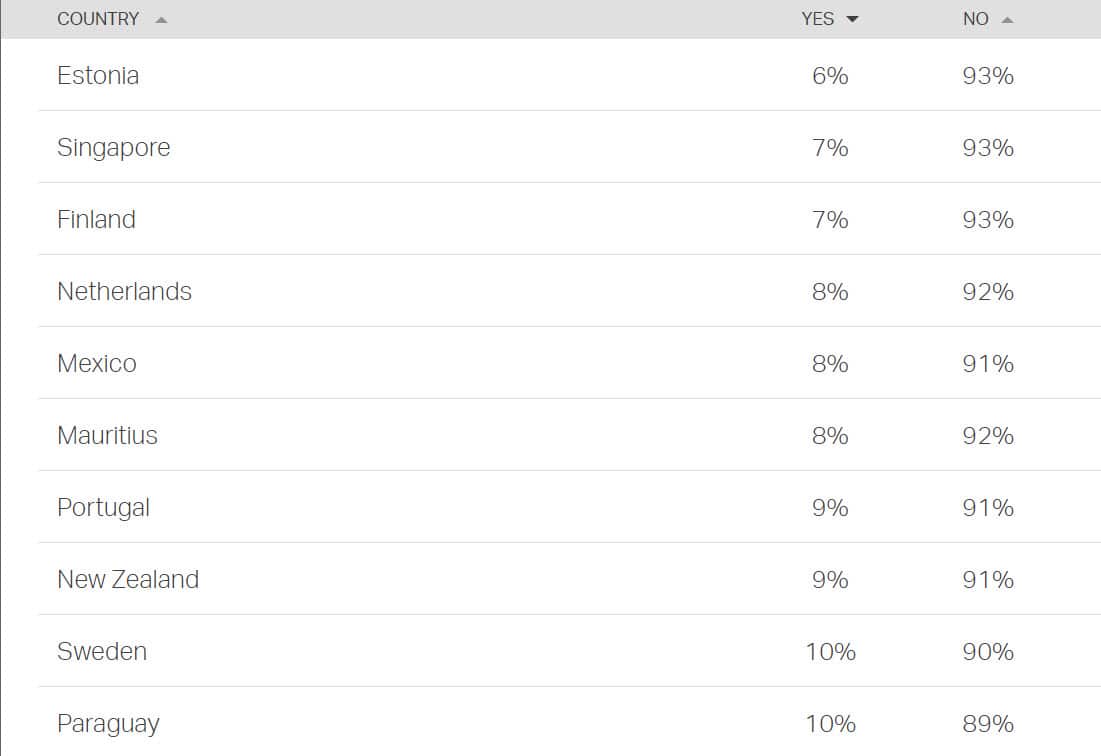The height and width of the screenshot is (756, 1101).
Task: Click Mauritius's 92% NO value
Action: tap(987, 435)
